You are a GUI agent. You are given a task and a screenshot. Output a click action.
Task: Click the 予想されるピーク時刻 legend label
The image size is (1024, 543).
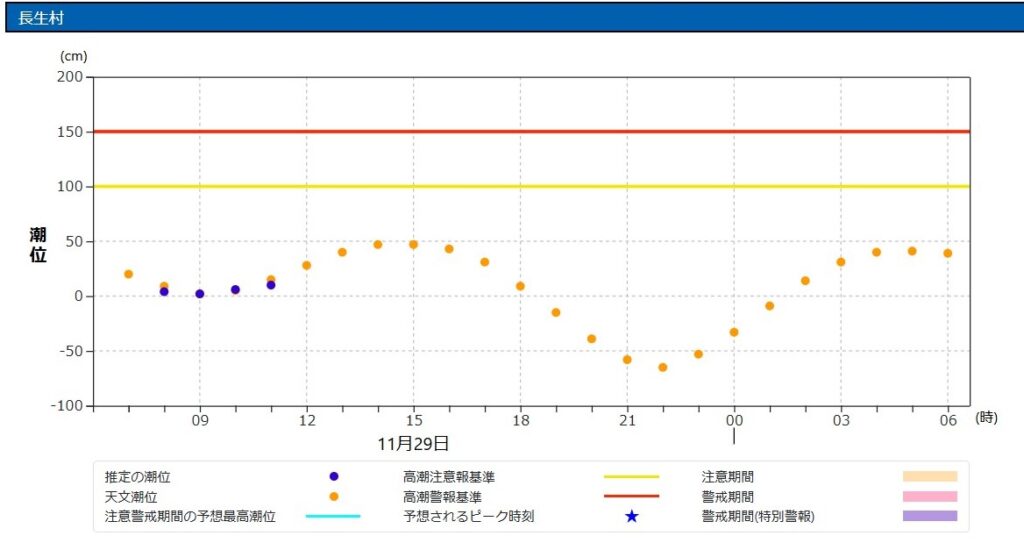(468, 516)
